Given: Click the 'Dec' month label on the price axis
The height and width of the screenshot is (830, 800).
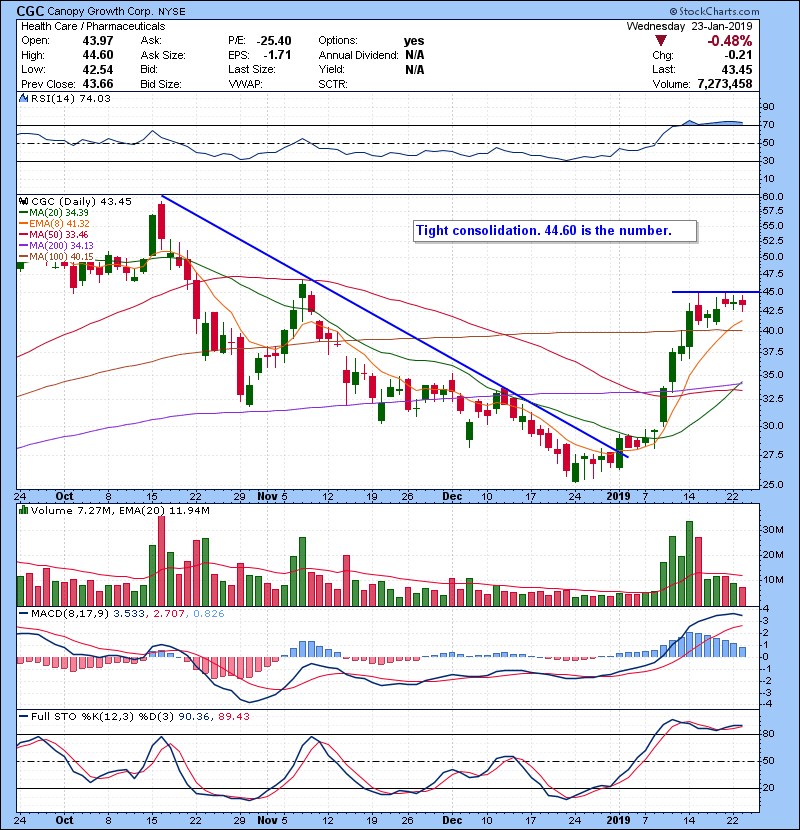Looking at the screenshot, I should (452, 496).
